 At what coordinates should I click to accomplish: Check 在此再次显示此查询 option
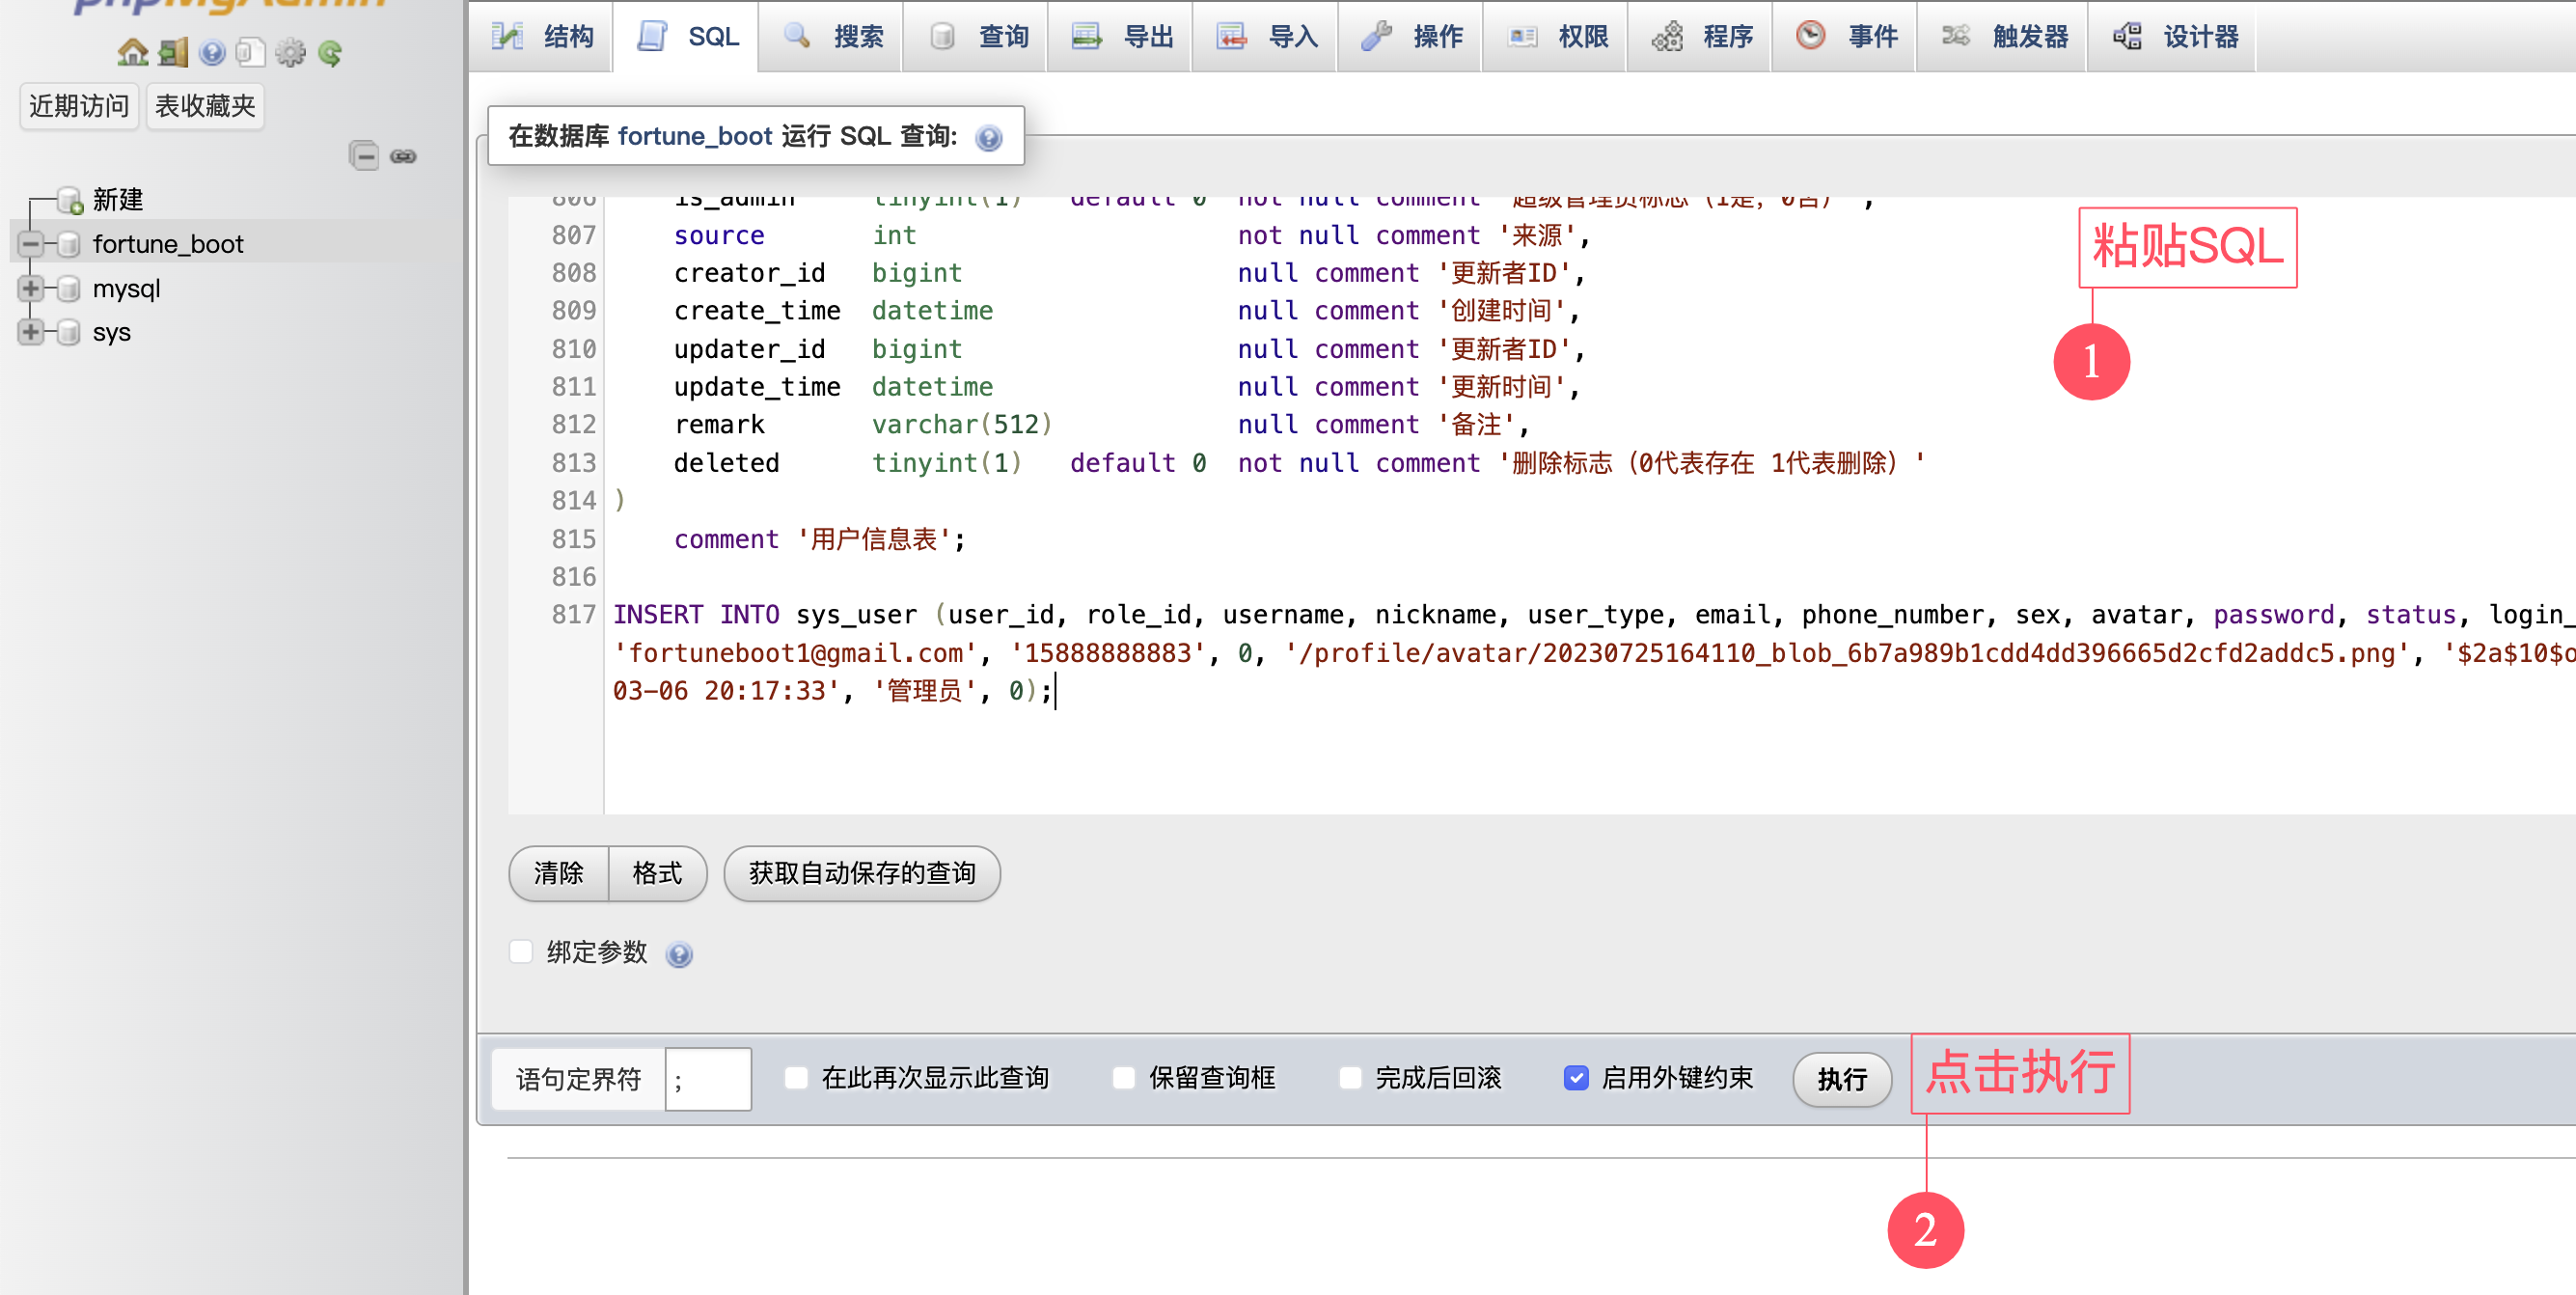[796, 1077]
